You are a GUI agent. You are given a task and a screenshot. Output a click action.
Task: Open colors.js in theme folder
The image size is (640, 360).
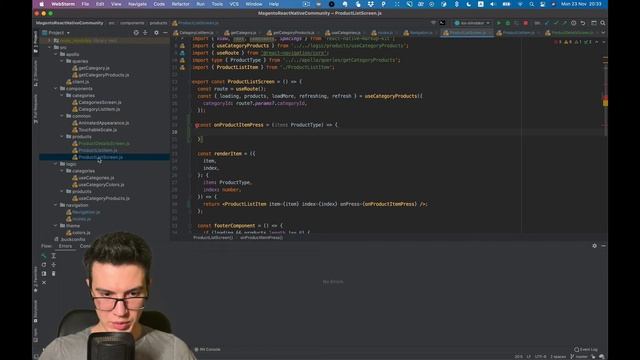tap(81, 232)
